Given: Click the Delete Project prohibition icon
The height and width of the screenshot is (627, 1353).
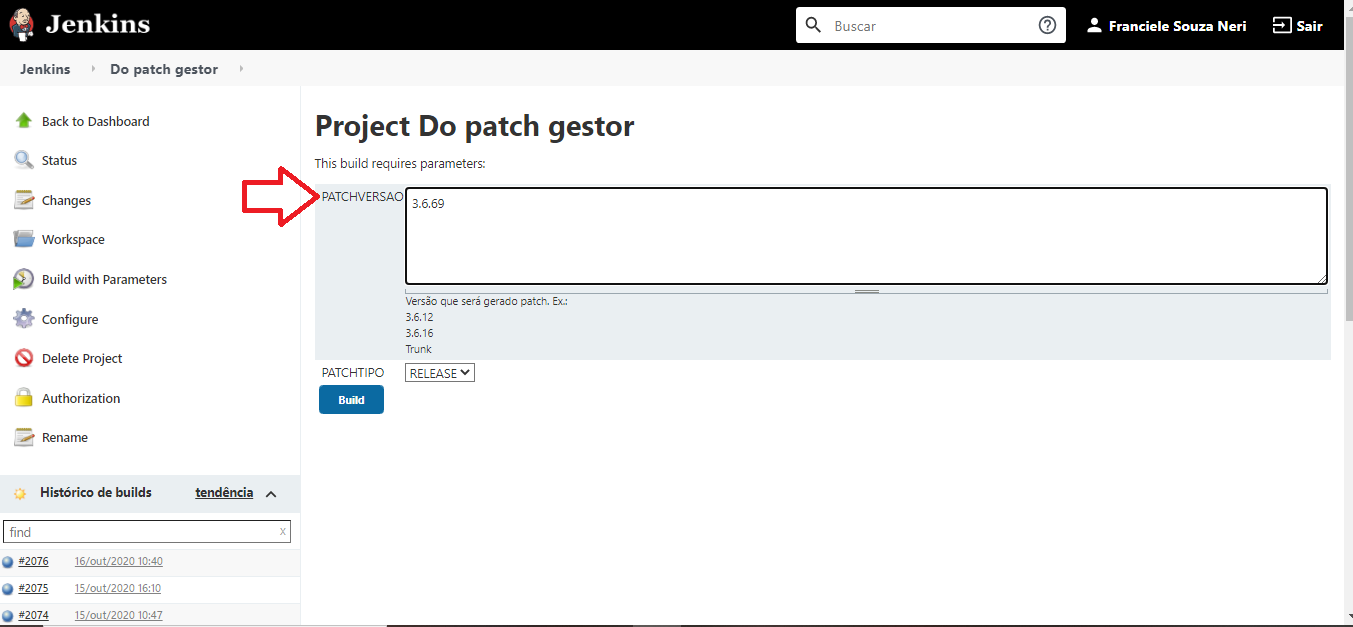Looking at the screenshot, I should tap(24, 358).
